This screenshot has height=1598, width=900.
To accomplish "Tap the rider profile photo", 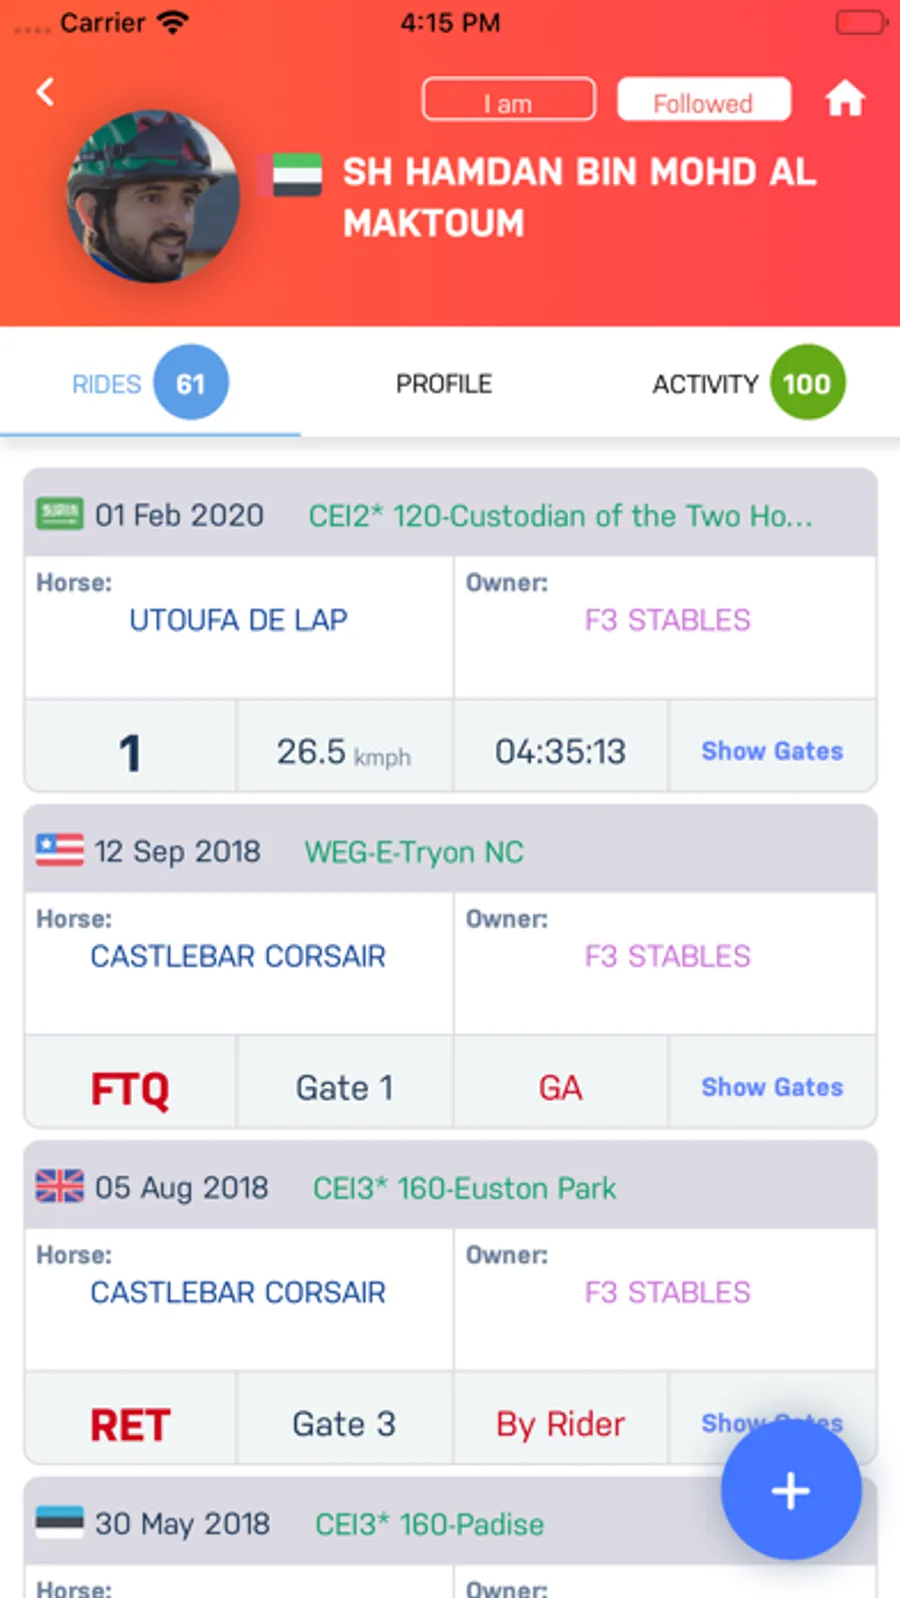I will coord(152,196).
